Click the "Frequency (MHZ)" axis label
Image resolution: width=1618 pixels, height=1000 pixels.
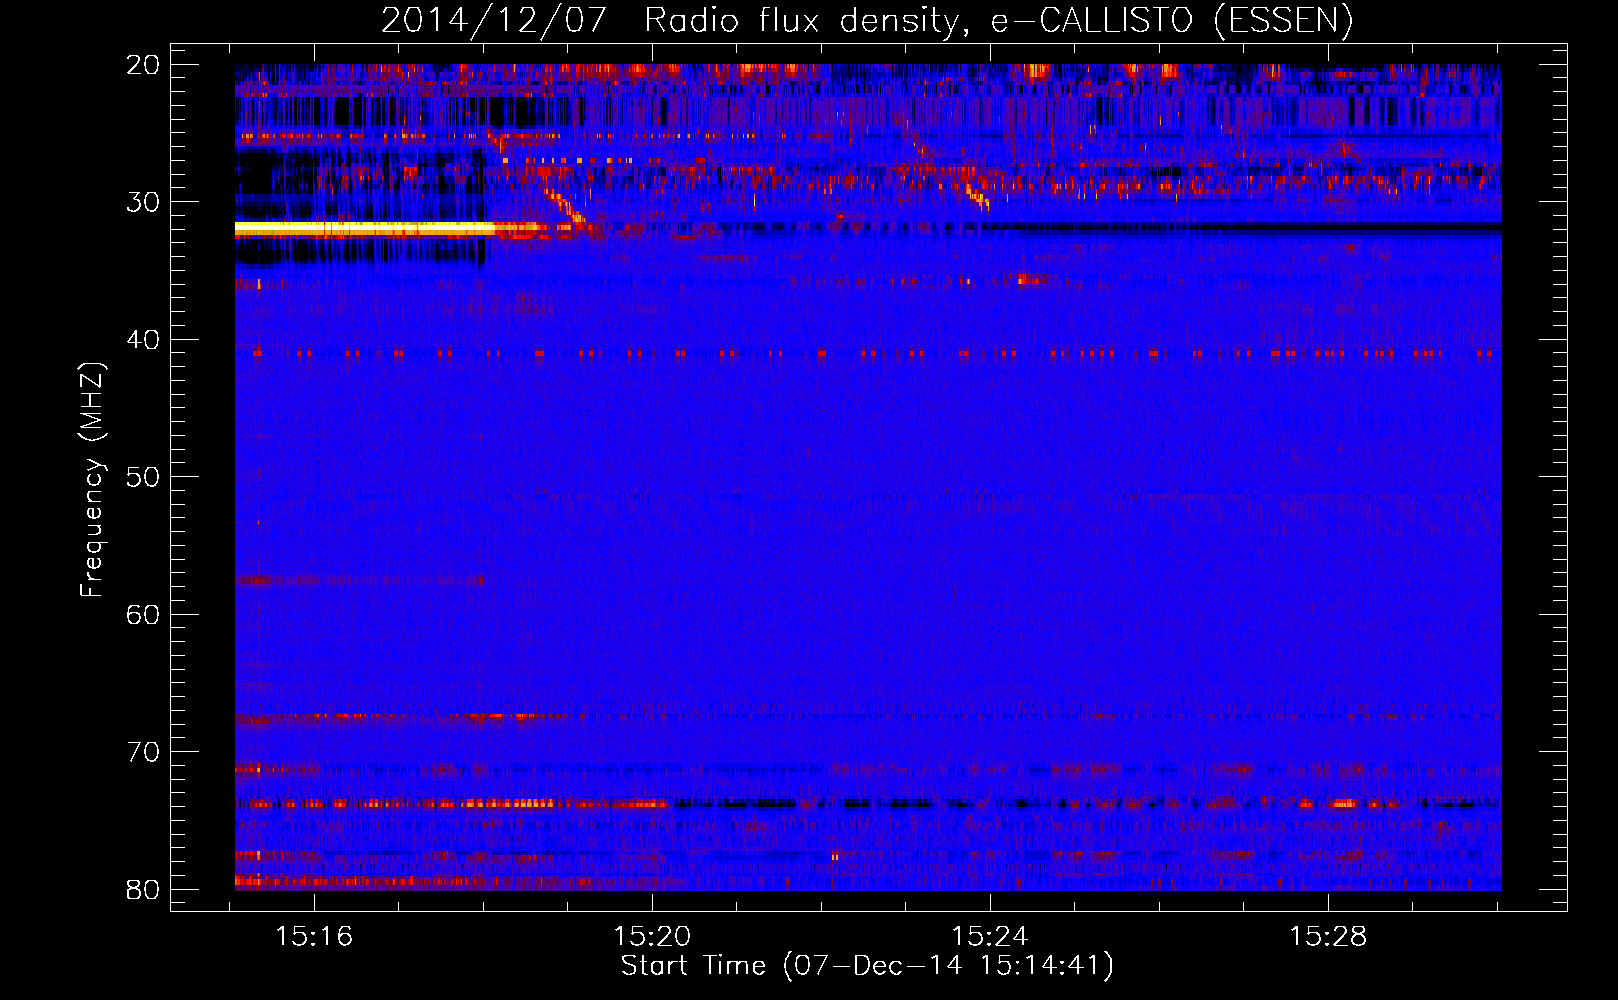point(92,480)
